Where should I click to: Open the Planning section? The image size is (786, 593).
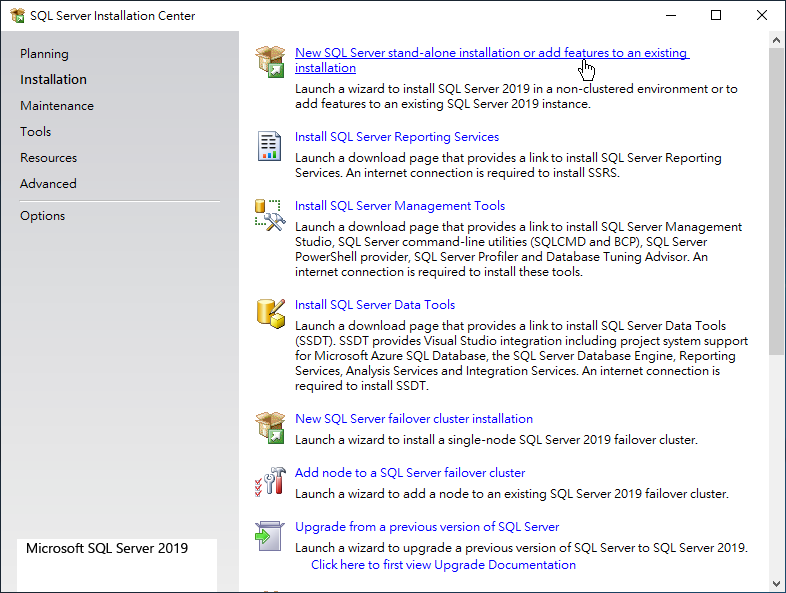pos(44,54)
